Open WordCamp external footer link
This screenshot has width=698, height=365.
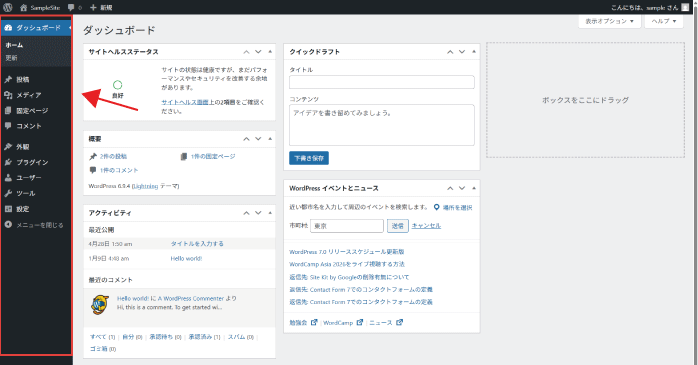(343, 323)
